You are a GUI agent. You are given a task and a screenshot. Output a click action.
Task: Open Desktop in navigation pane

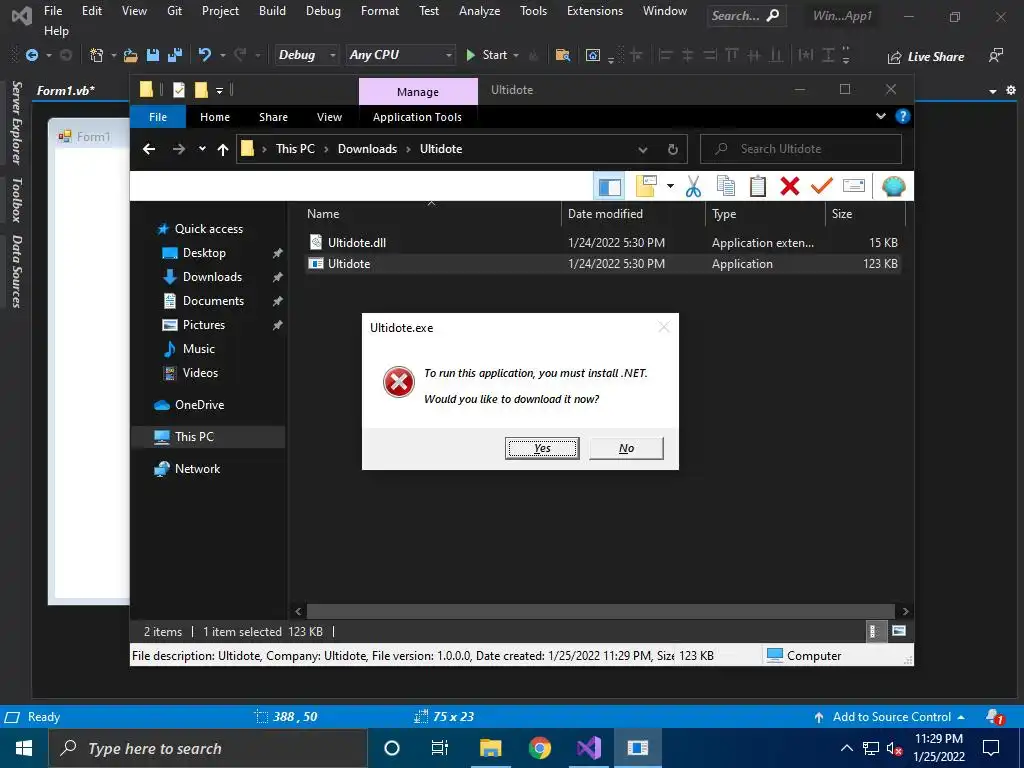click(x=204, y=253)
